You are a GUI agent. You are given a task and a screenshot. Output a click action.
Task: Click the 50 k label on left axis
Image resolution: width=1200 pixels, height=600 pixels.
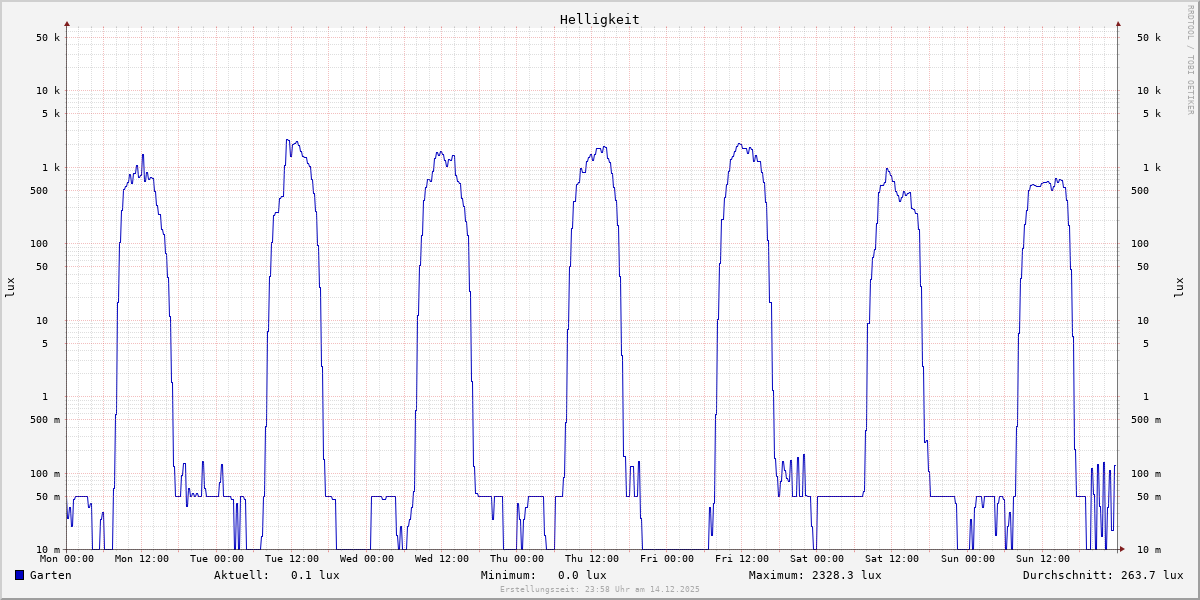point(48,38)
